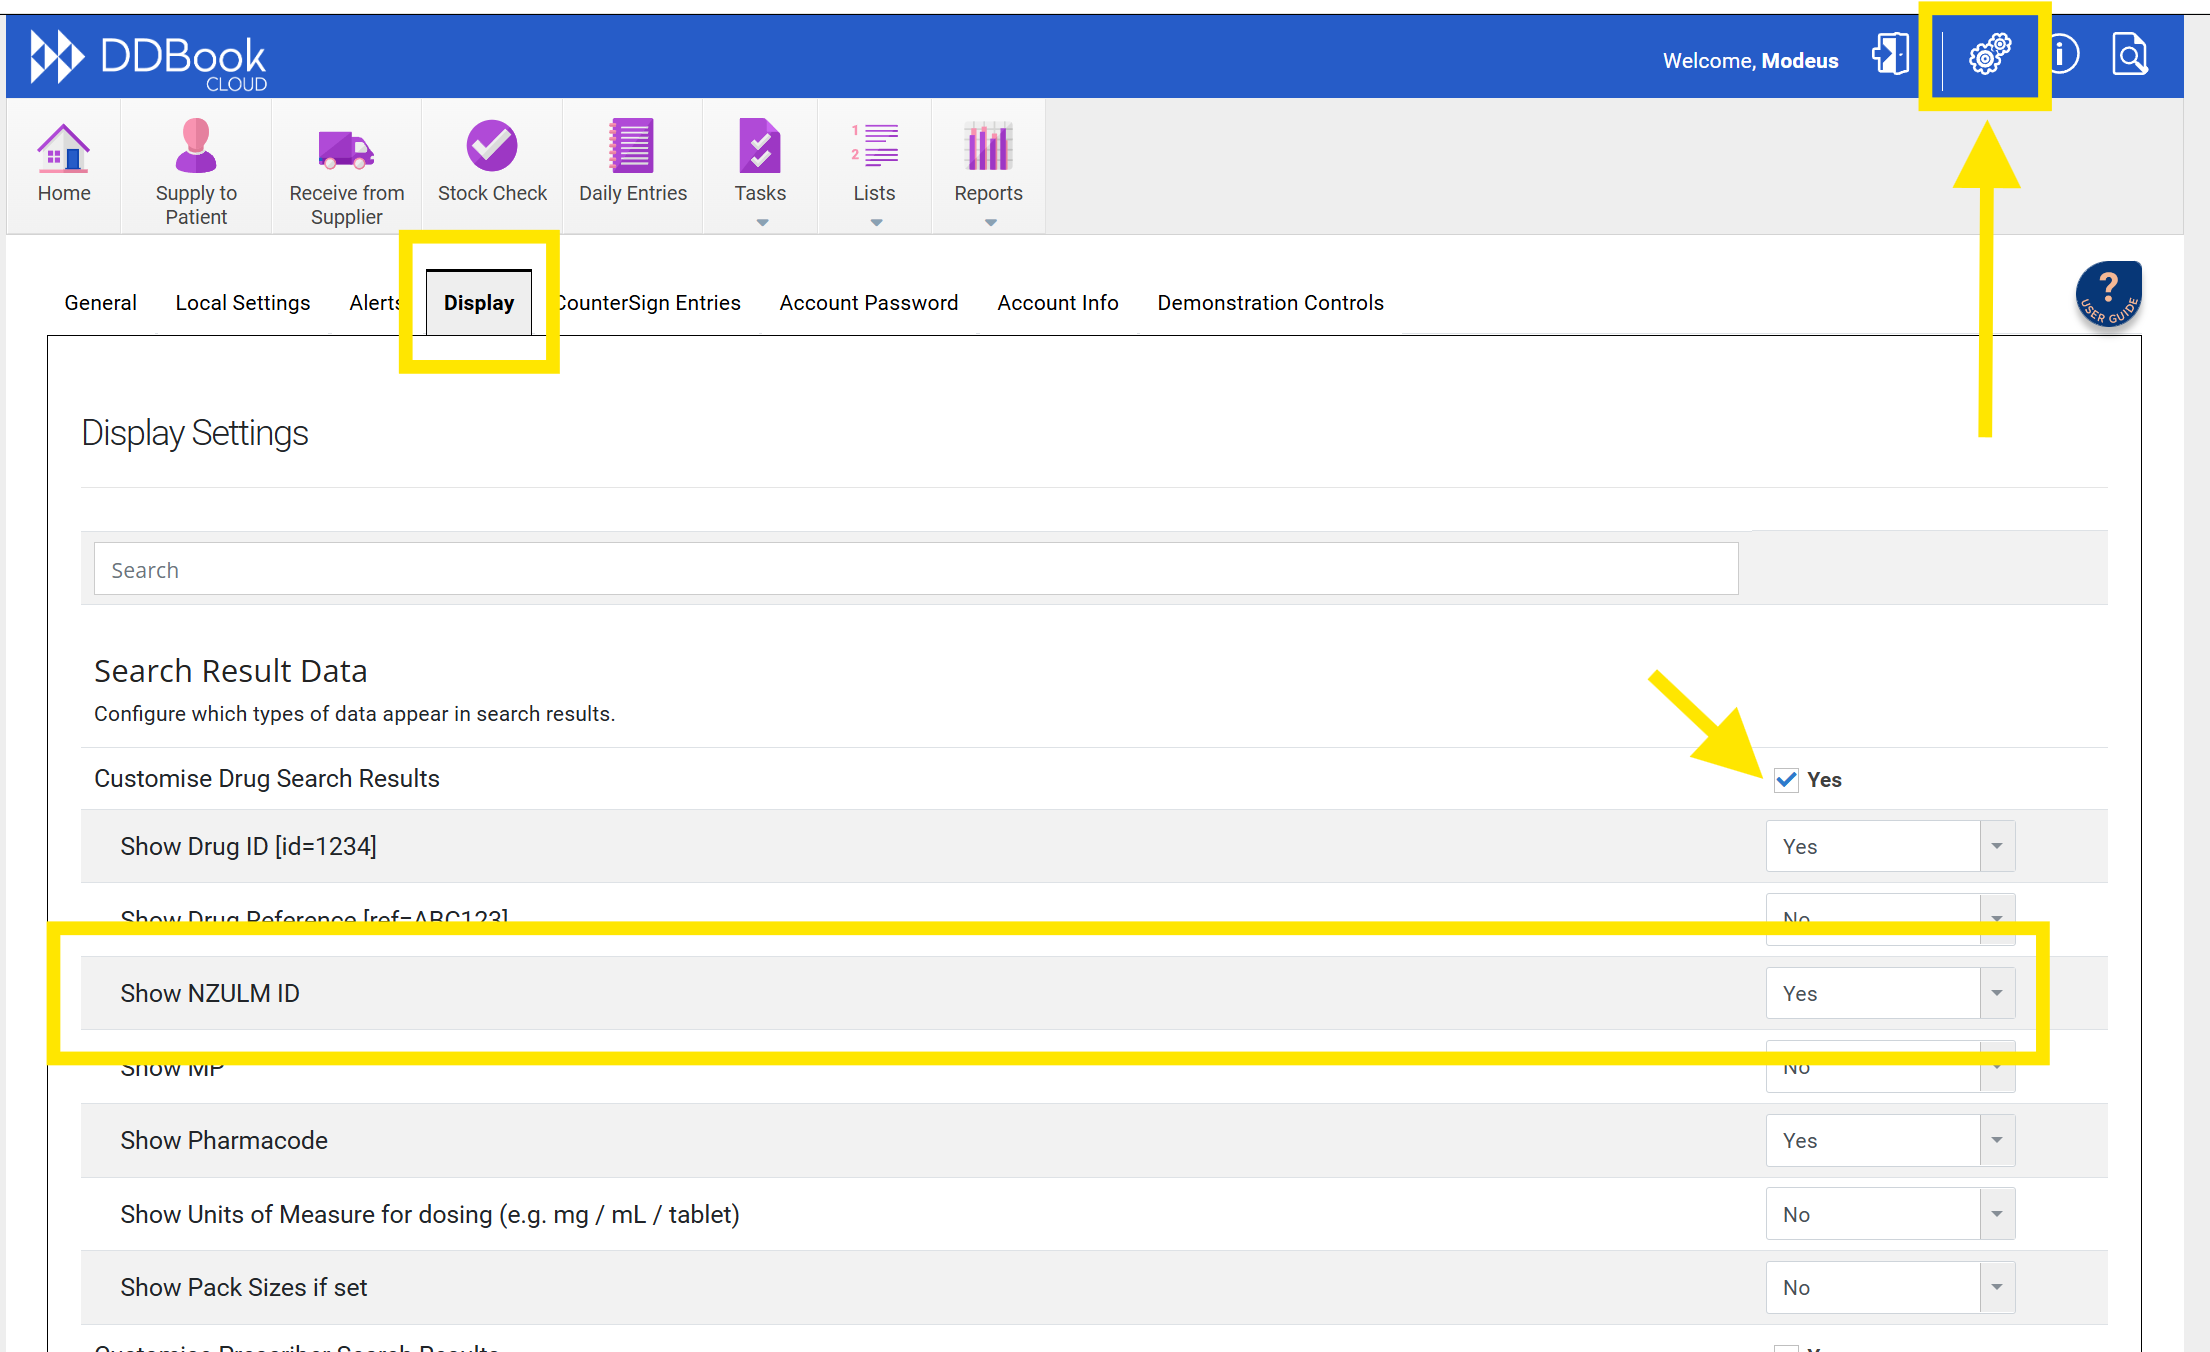The image size is (2210, 1352).
Task: Open the information icon in header
Action: (2063, 54)
